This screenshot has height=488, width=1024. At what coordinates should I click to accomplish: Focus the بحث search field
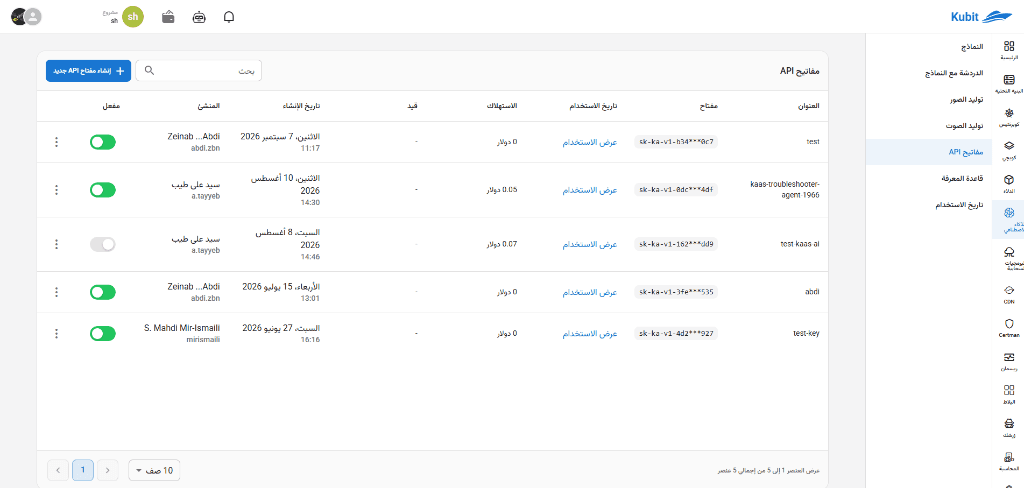[199, 71]
